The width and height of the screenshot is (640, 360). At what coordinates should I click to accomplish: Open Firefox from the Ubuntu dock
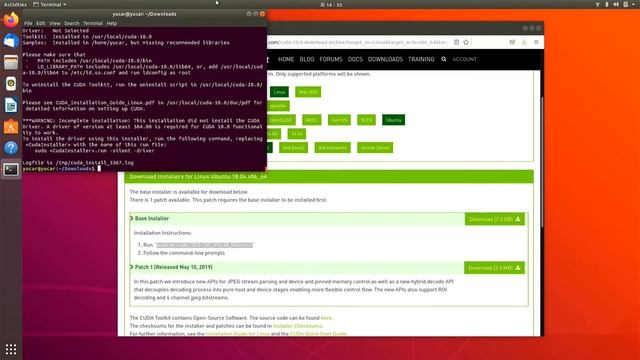[x=11, y=20]
